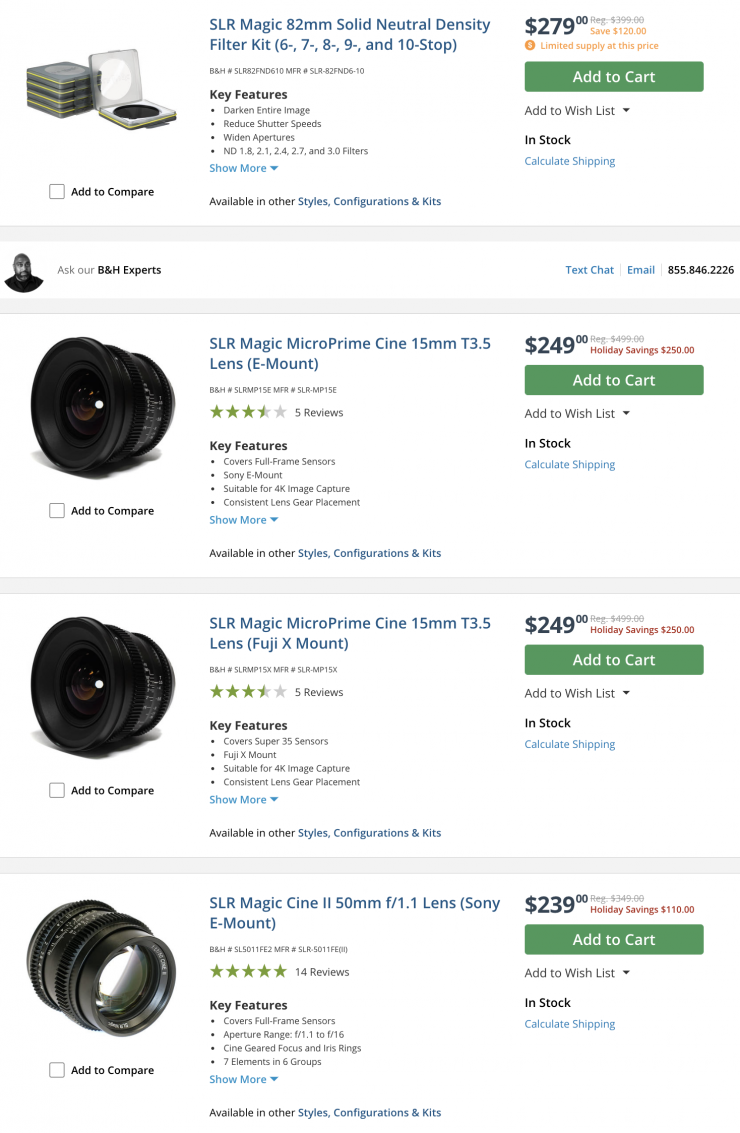The image size is (740, 1133).
Task: Expand Add to Wish List for ND filter kit
Action: [x=577, y=111]
